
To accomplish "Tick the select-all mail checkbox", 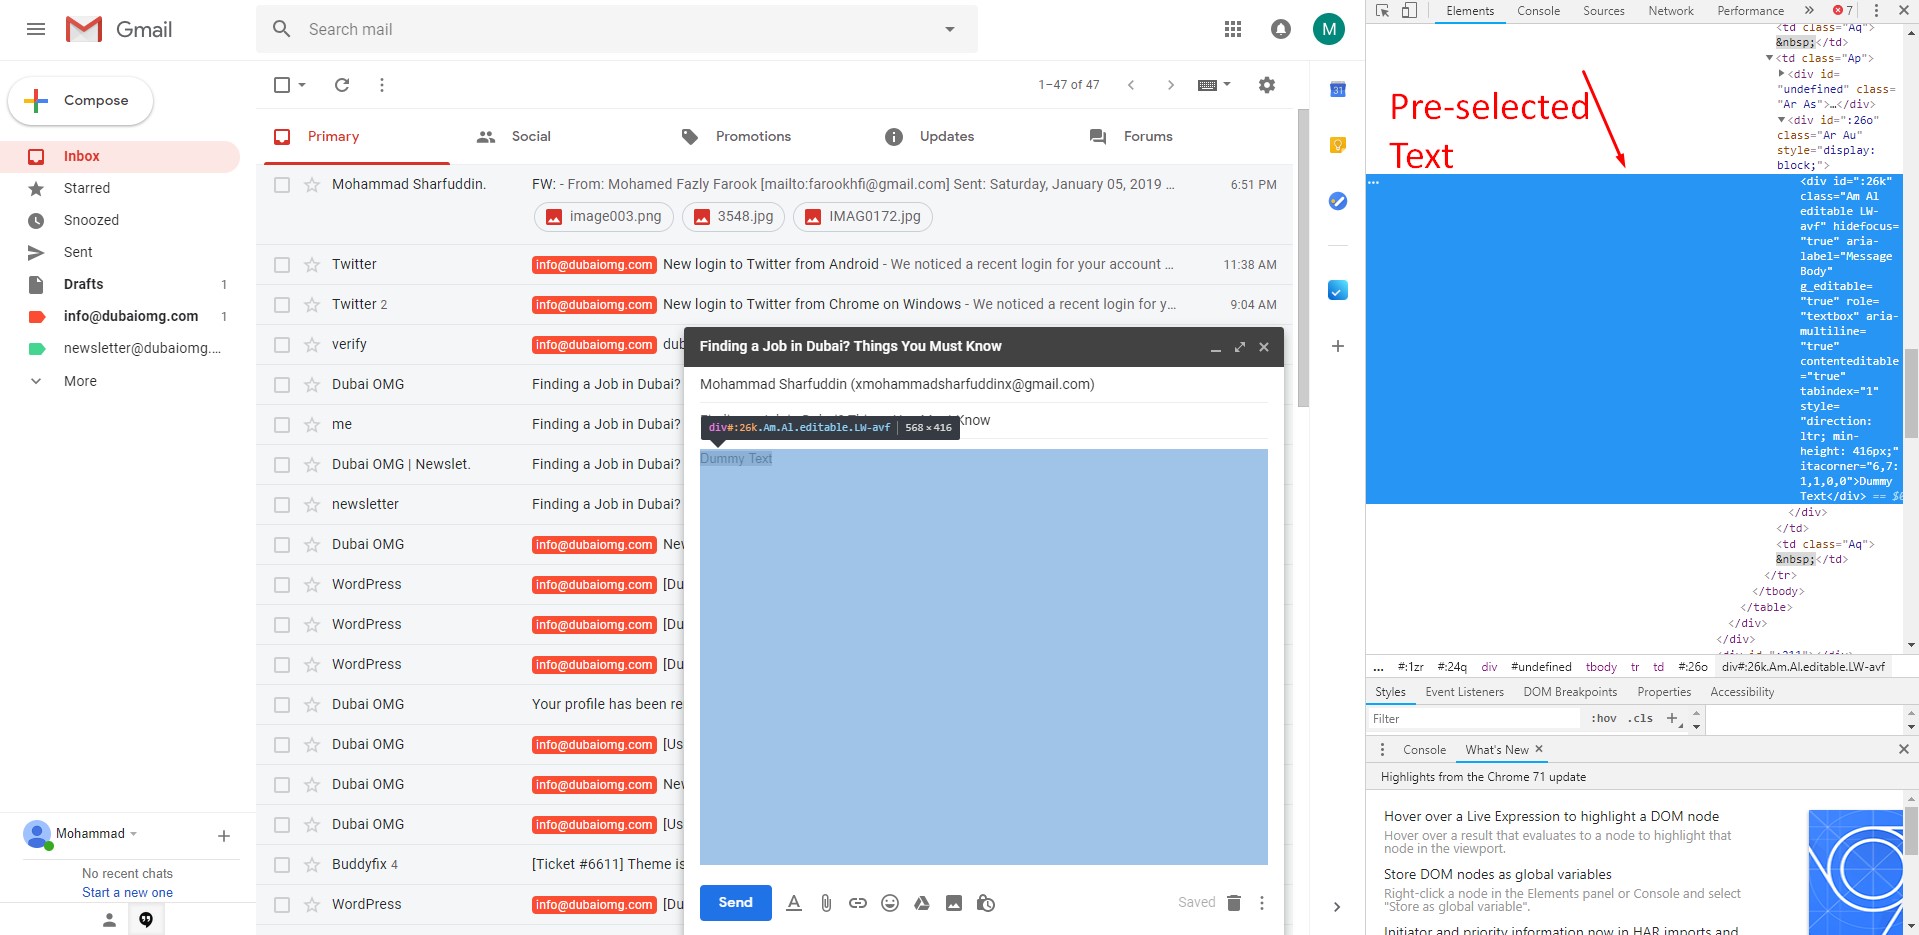I will pos(282,85).
